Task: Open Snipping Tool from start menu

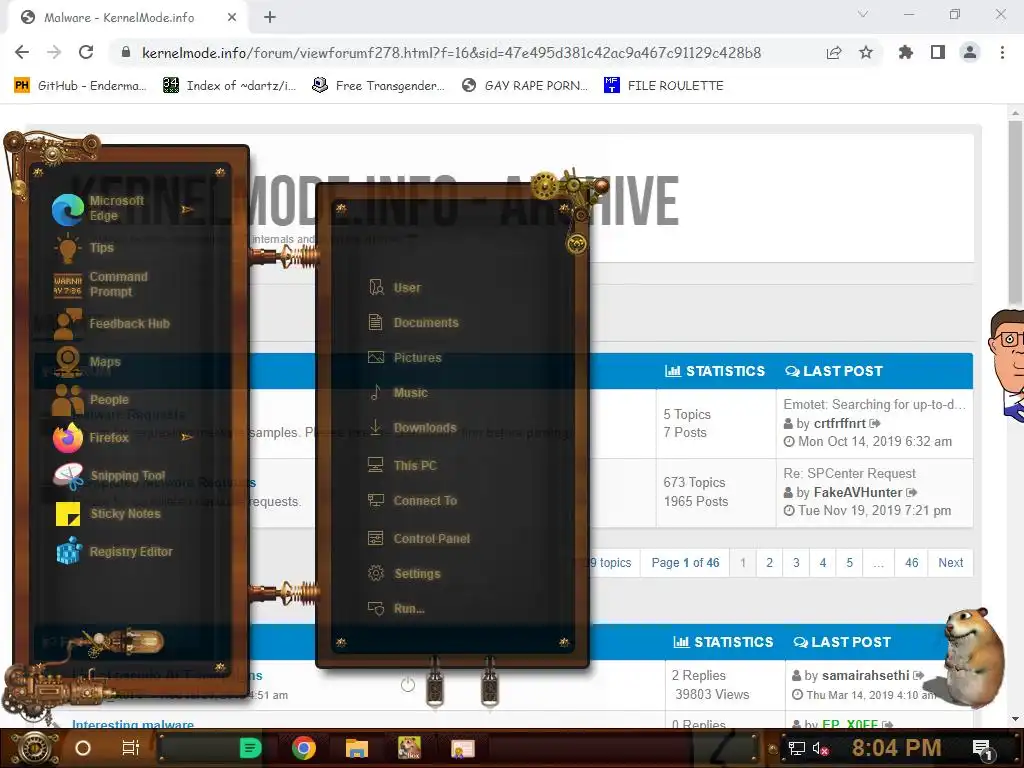Action: pyautogui.click(x=110, y=475)
